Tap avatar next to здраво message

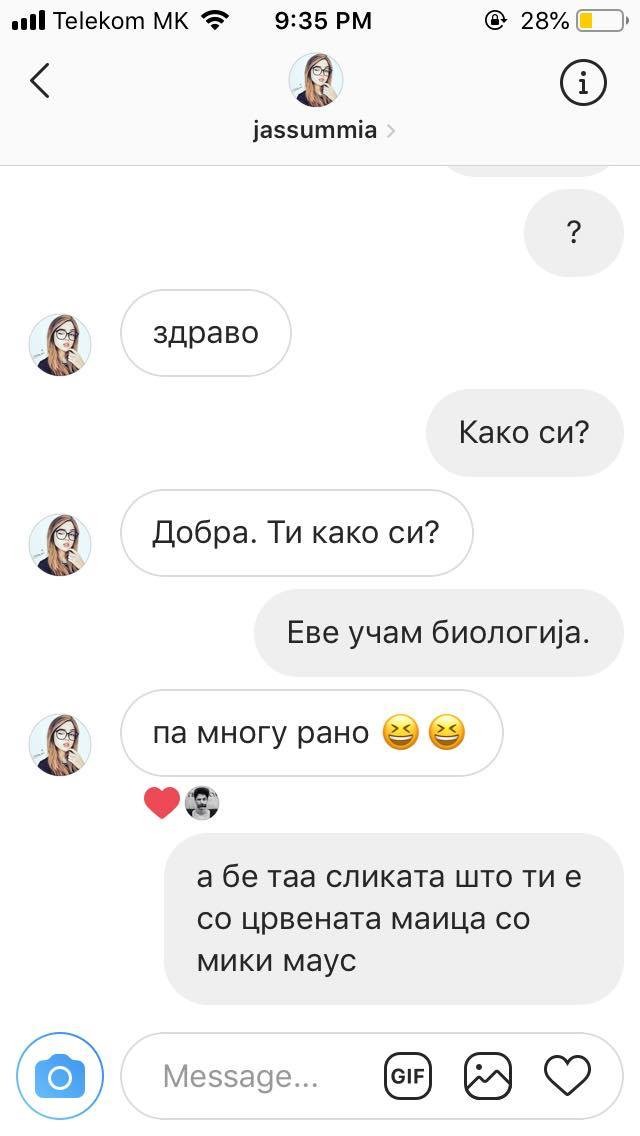pyautogui.click(x=60, y=345)
